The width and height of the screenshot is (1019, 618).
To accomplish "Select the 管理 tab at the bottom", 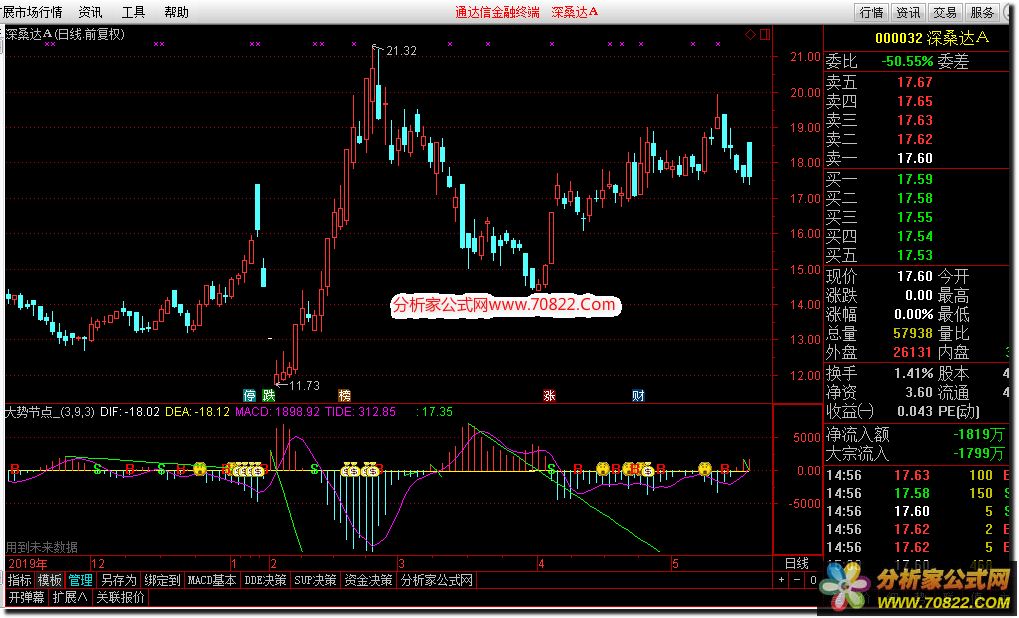I will 81,580.
